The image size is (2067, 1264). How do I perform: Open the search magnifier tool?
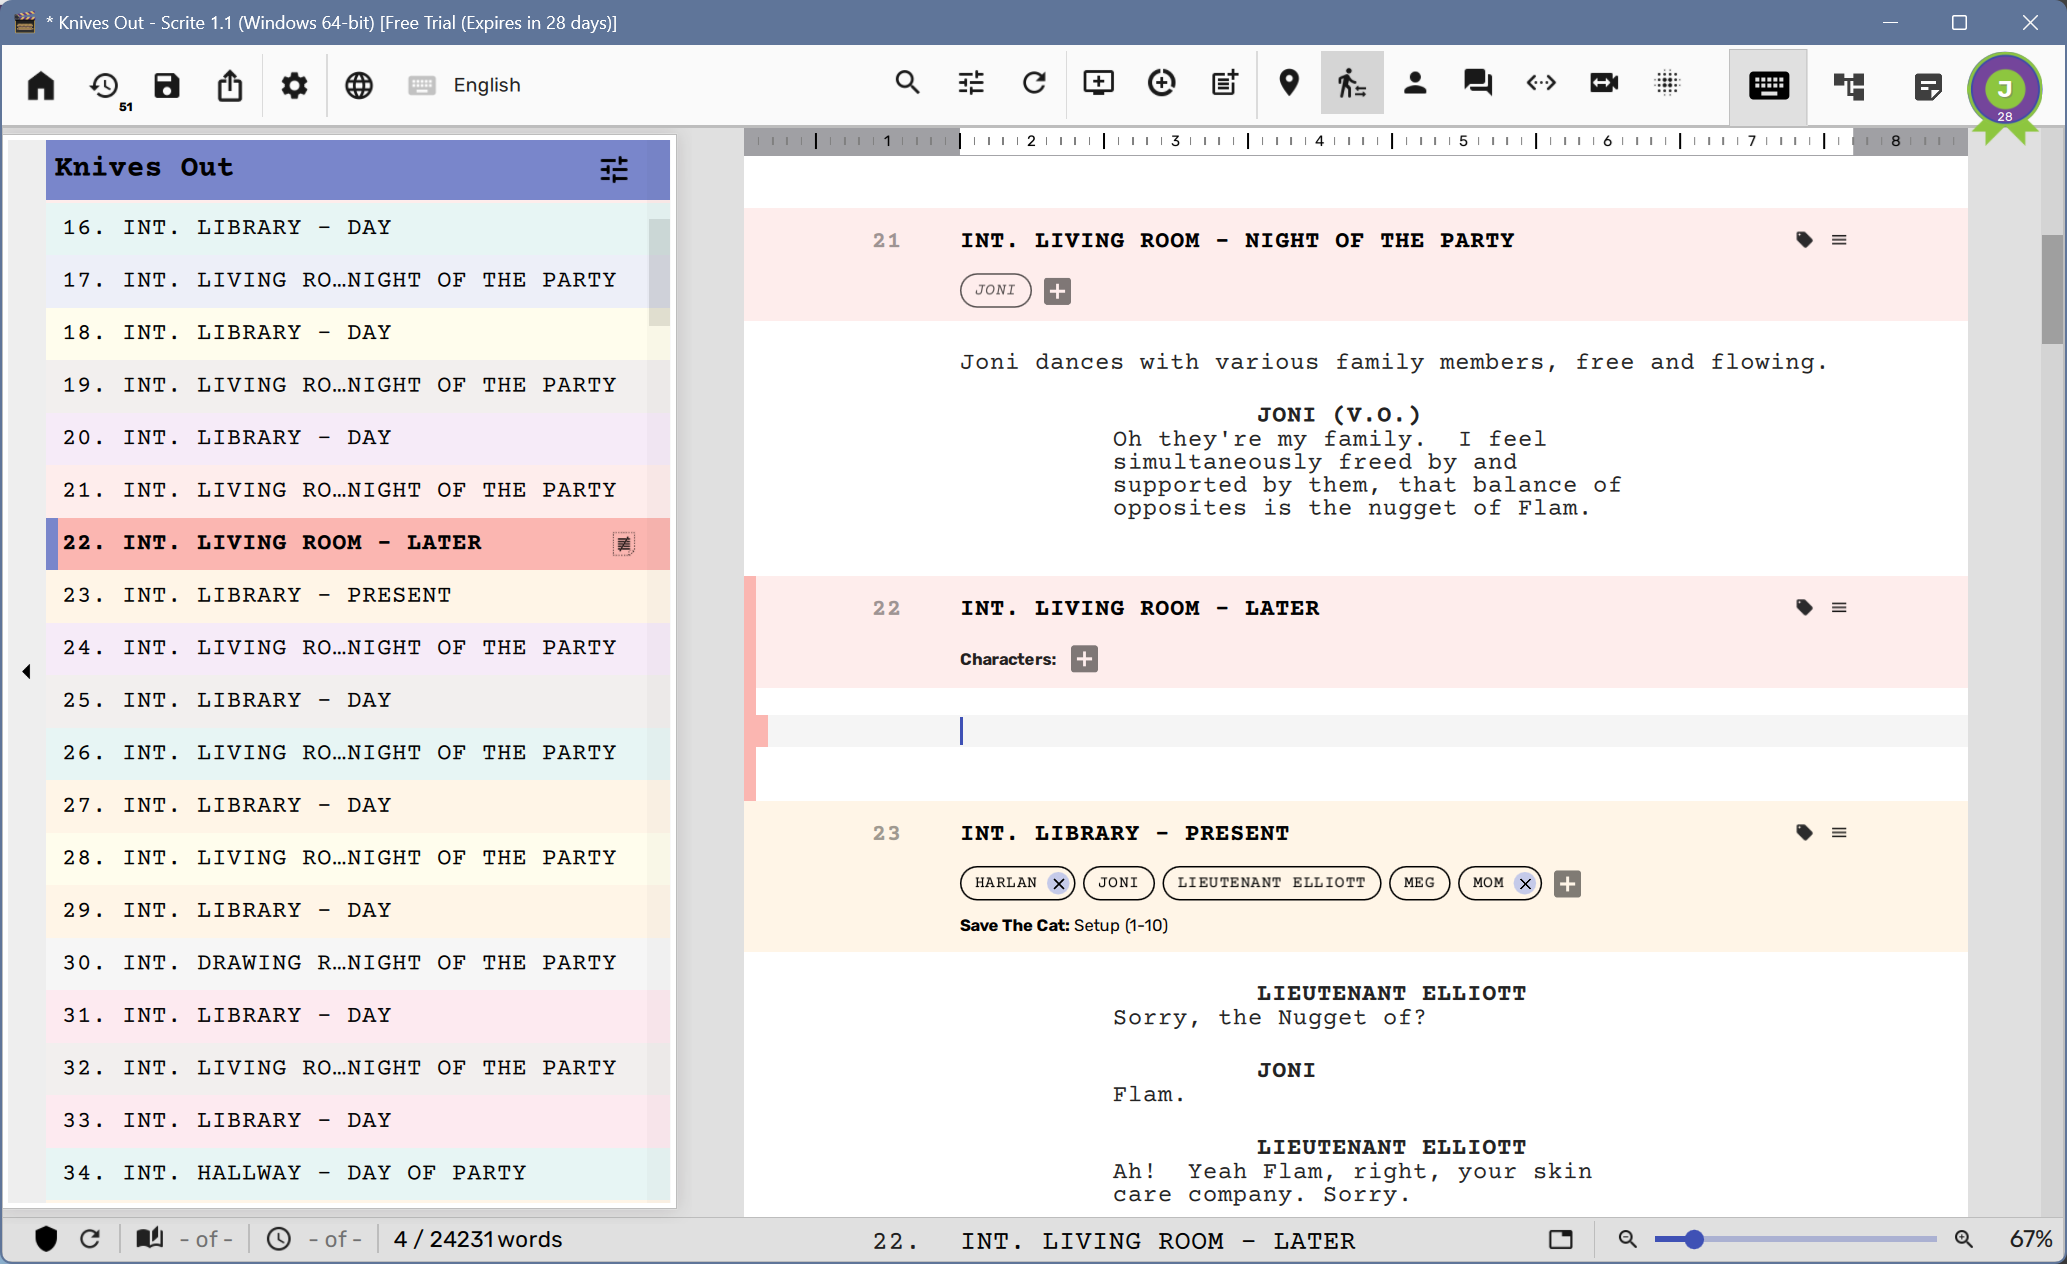coord(907,83)
